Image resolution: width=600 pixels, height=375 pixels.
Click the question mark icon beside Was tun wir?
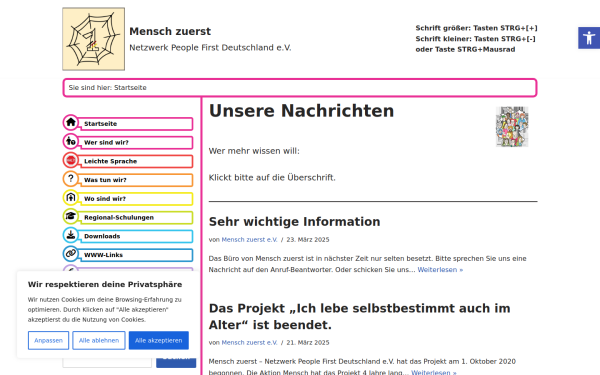pos(71,179)
